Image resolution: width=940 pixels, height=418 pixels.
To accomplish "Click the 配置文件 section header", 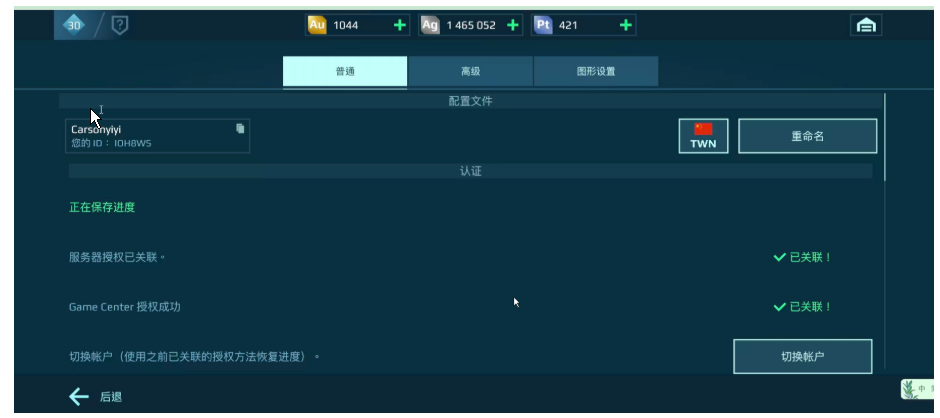I will (471, 101).
